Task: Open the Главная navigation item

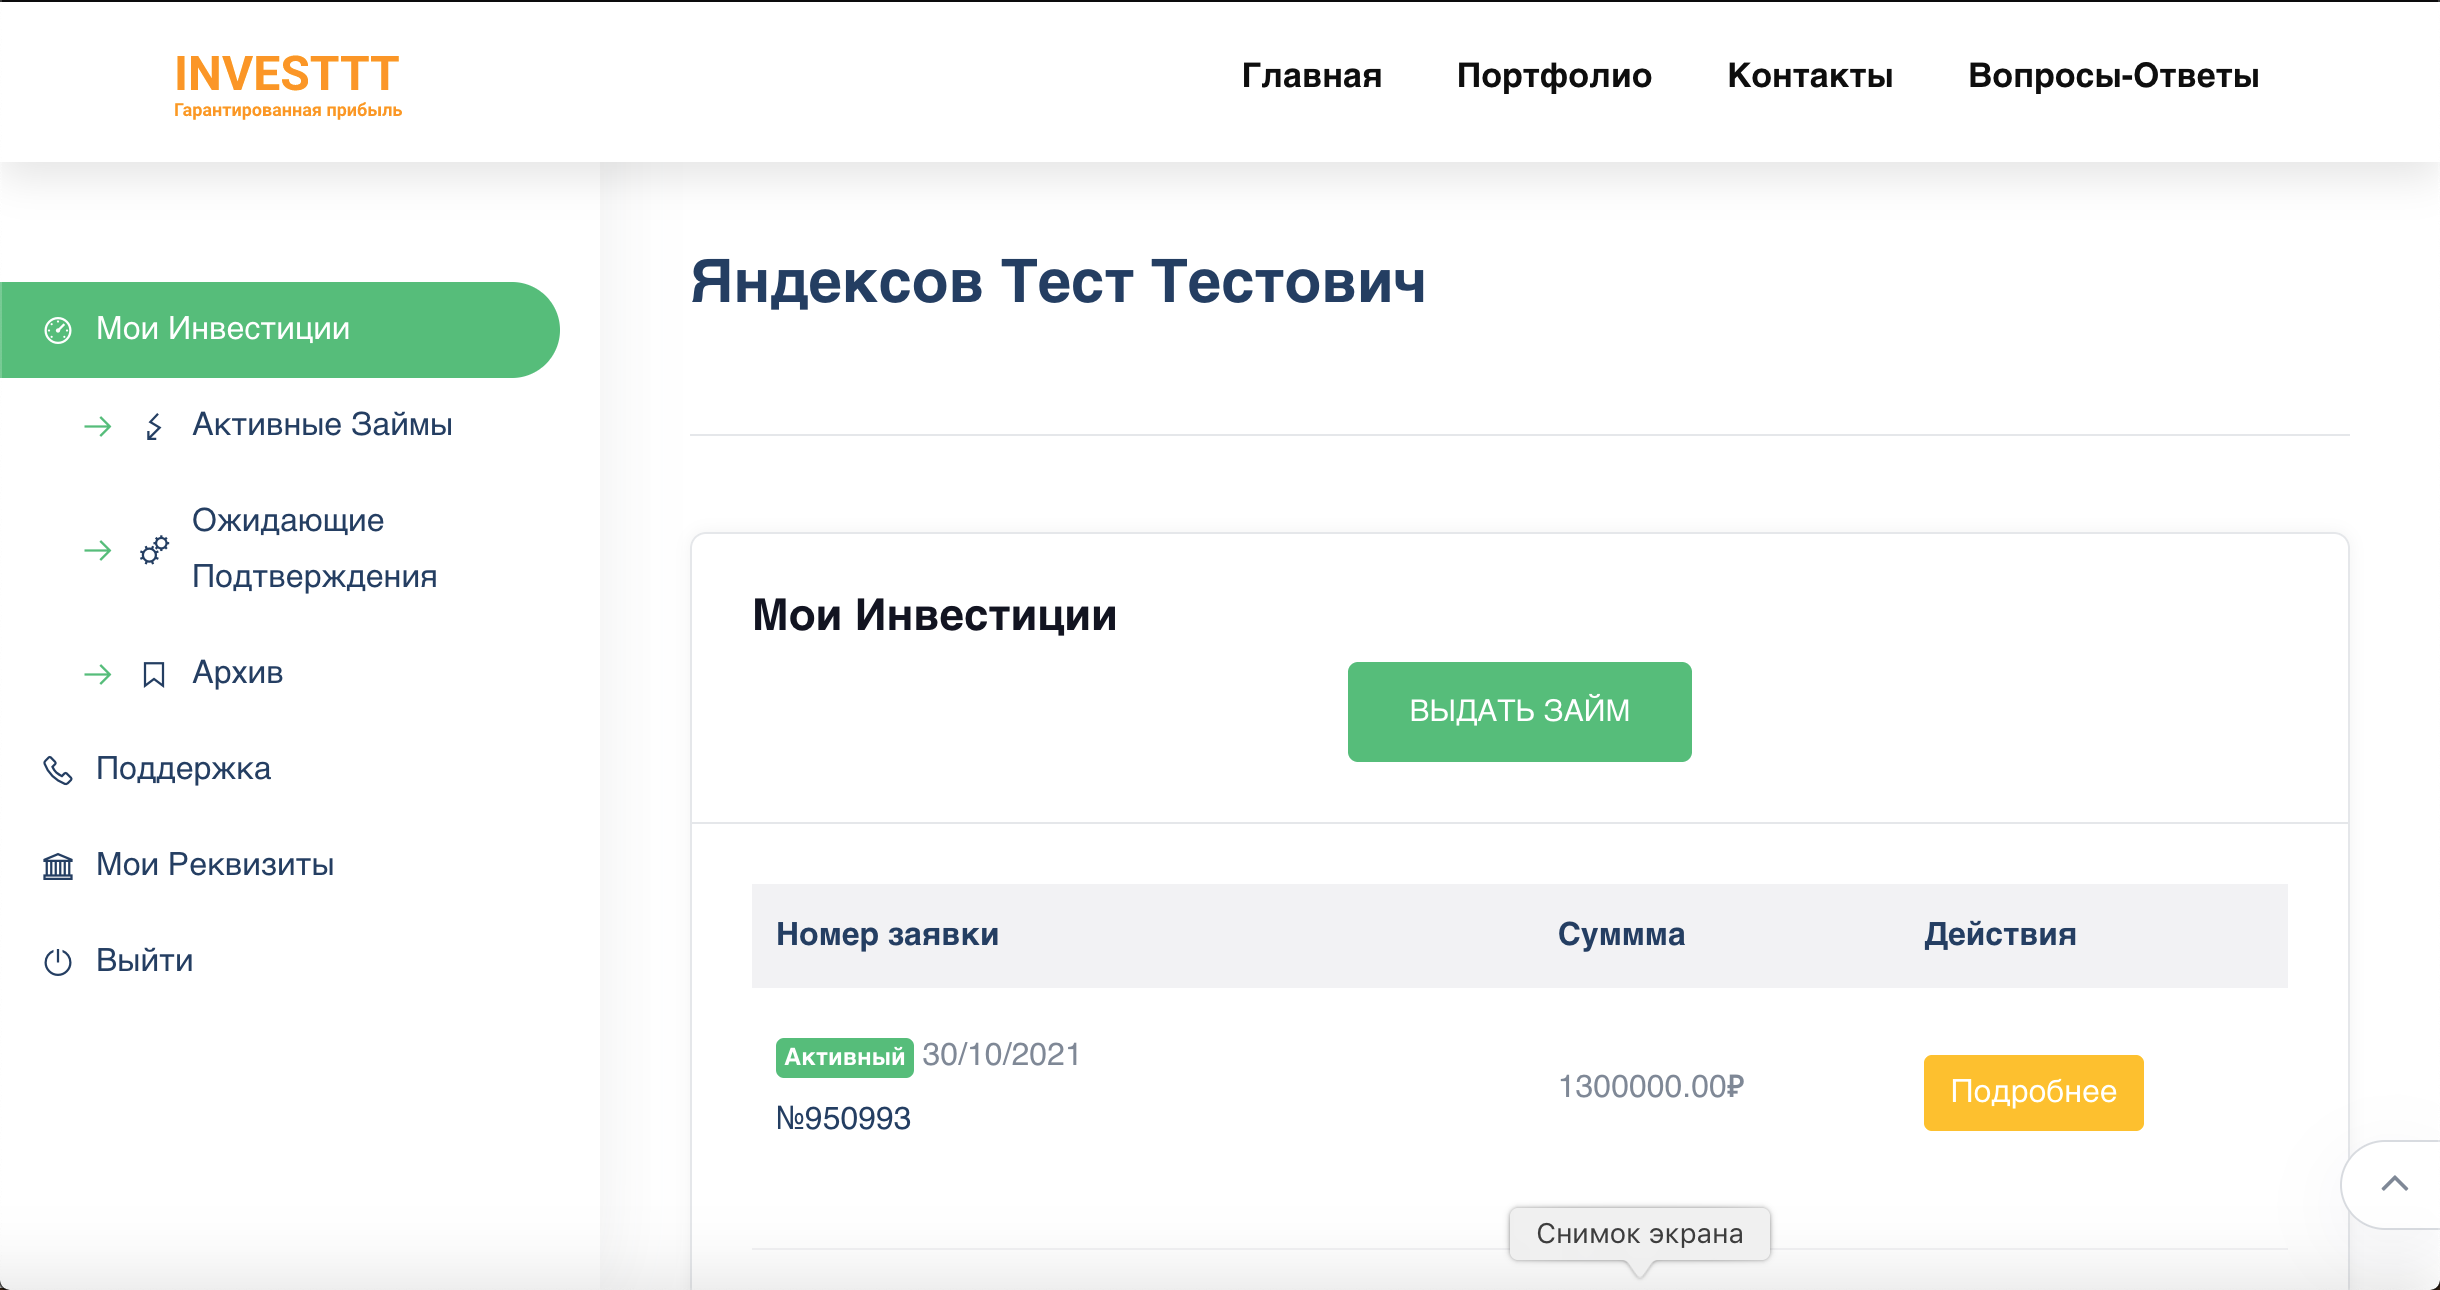Action: [1311, 76]
